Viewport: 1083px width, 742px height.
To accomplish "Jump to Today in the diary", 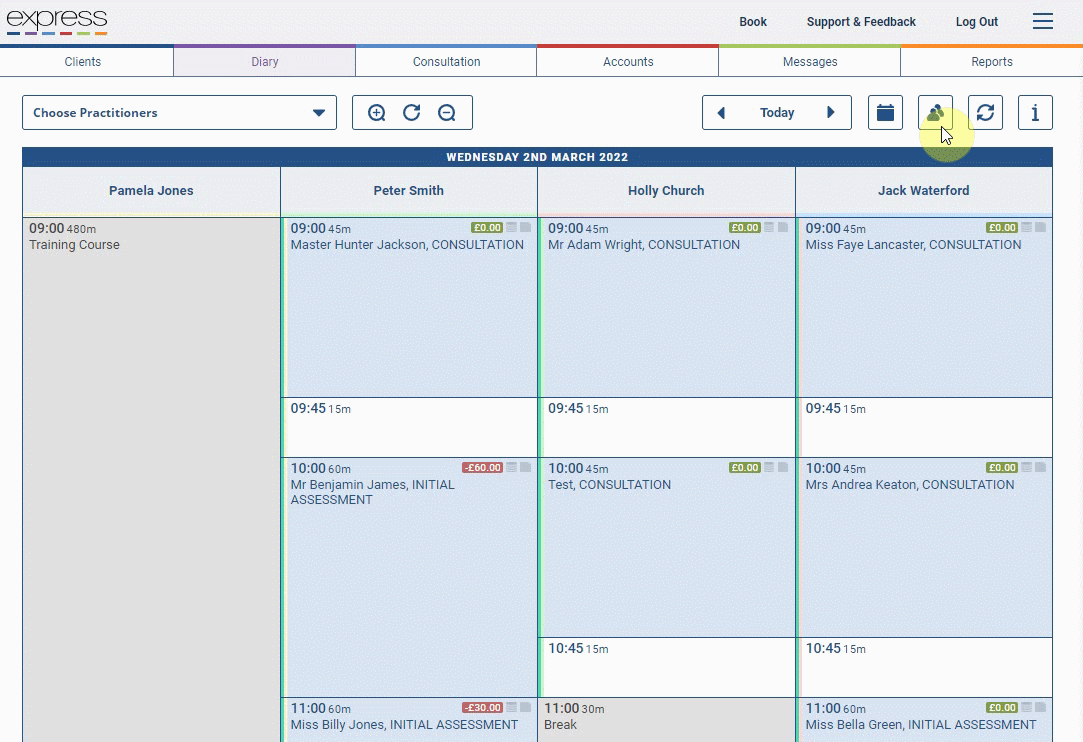I will pyautogui.click(x=777, y=113).
